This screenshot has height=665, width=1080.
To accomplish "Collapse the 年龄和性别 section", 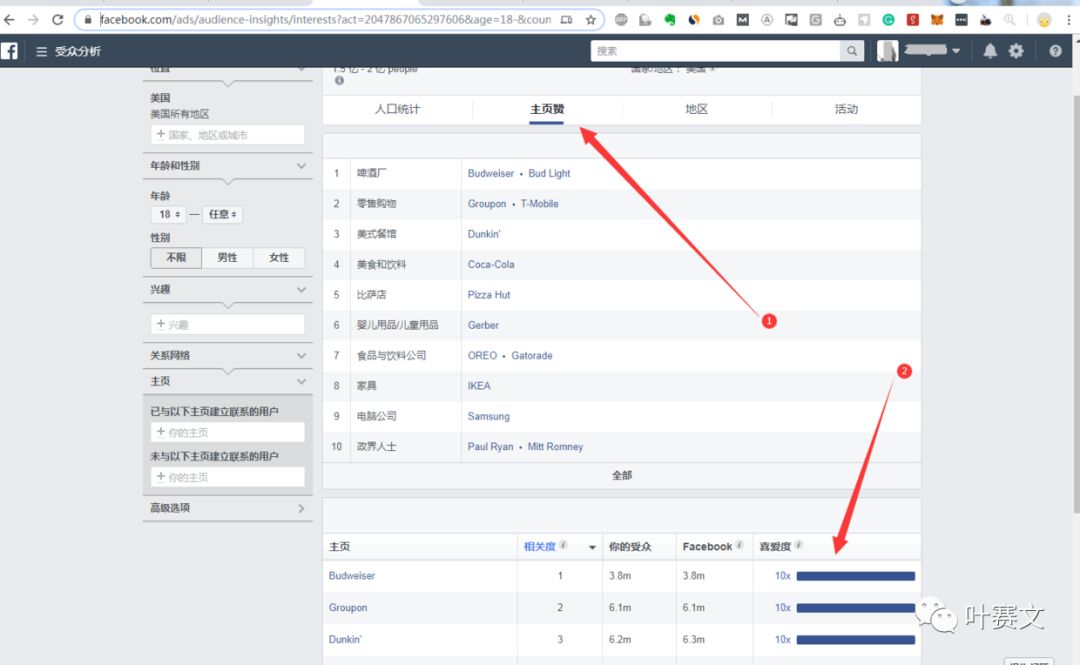I will 301,166.
